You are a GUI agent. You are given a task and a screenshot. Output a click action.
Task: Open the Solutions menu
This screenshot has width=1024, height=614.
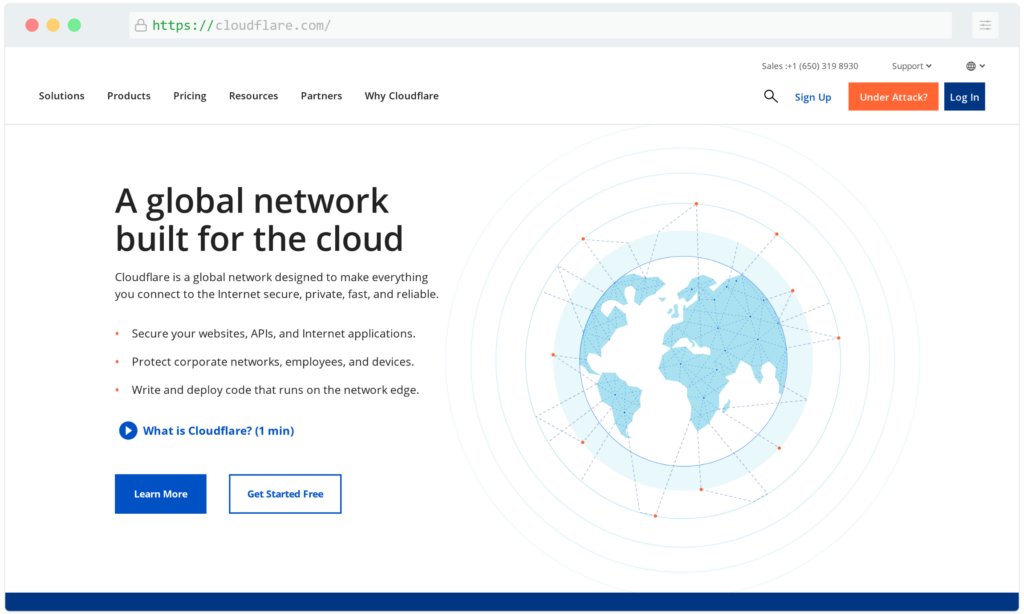(61, 96)
